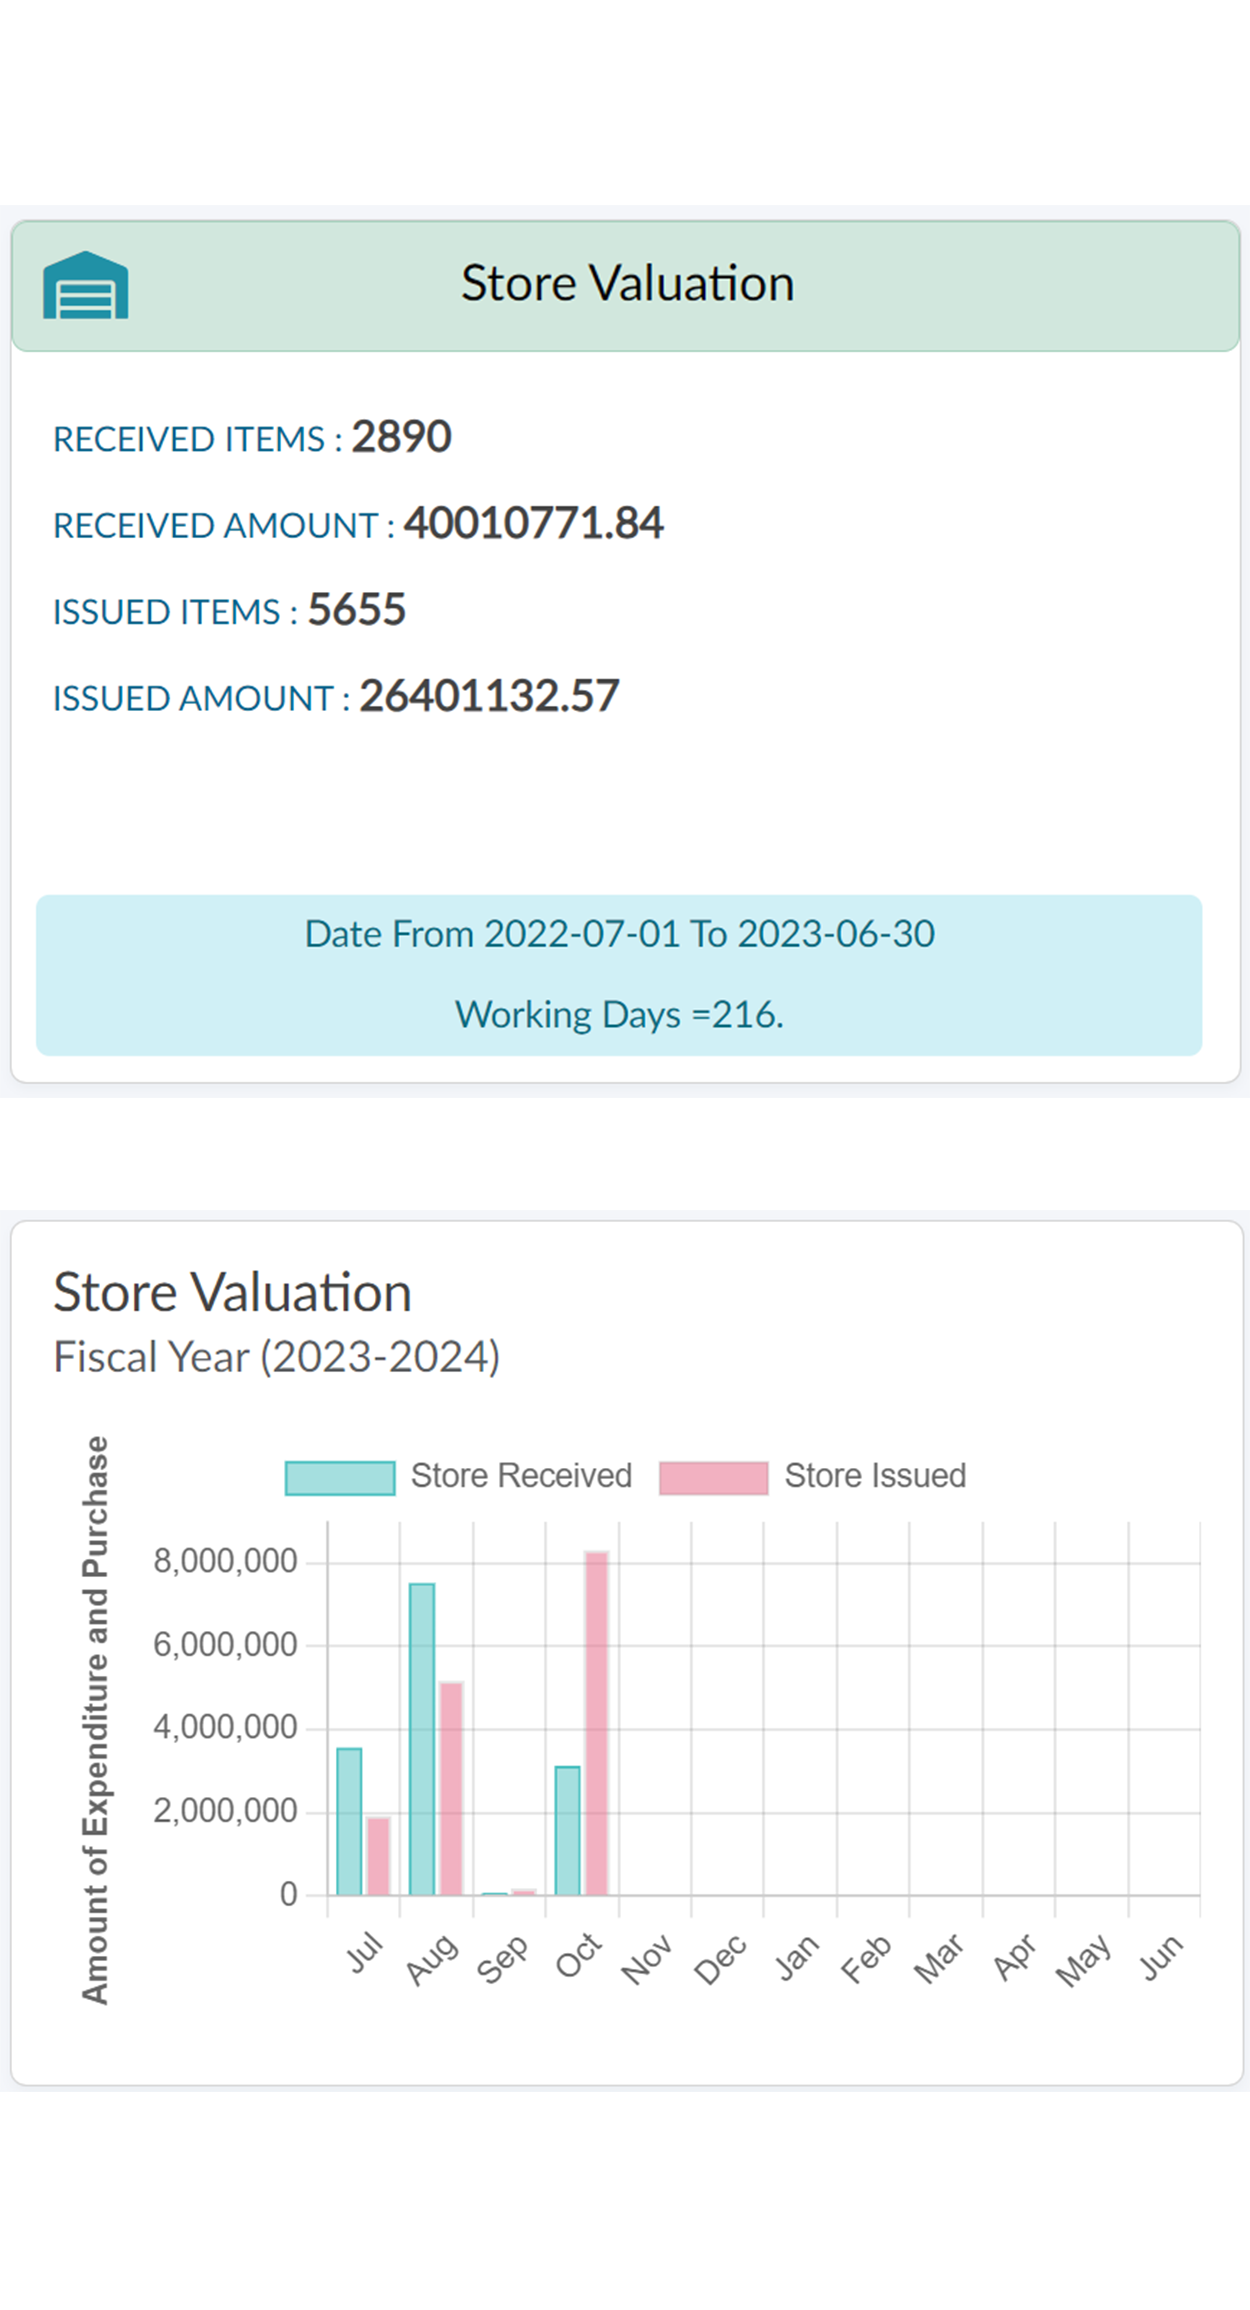This screenshot has width=1250, height=2310.
Task: Click the Nov label on chart axis
Action: (647, 1958)
